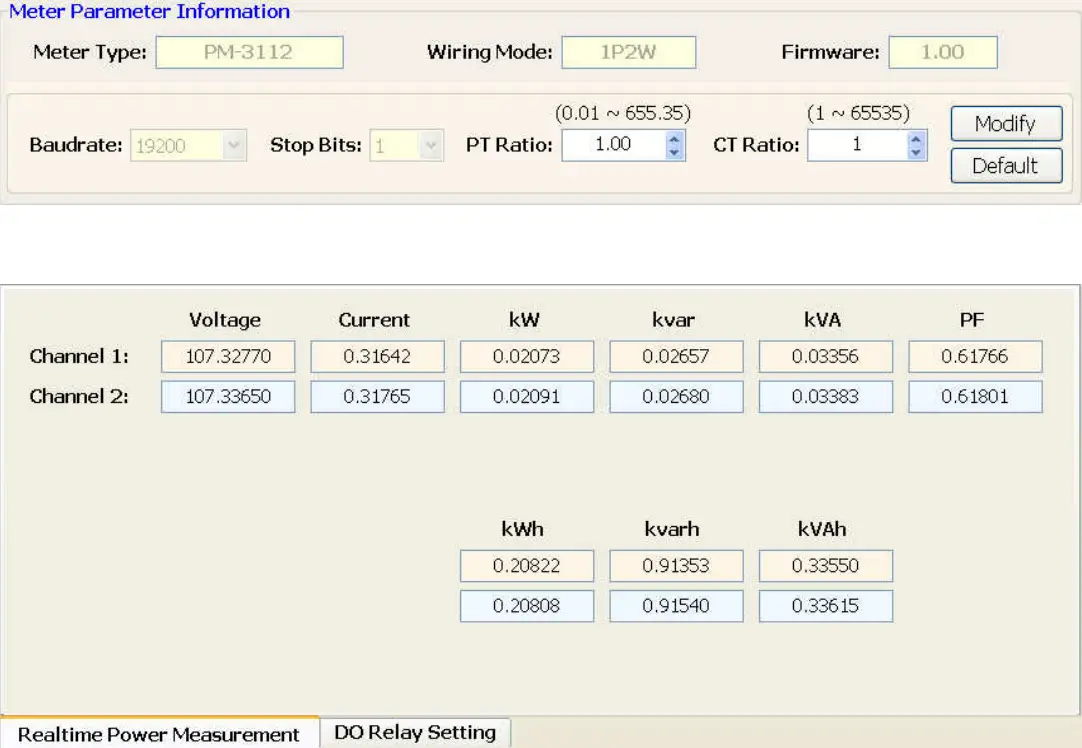
Task: Select Channel 2 kVA value 0.03383
Action: point(826,397)
